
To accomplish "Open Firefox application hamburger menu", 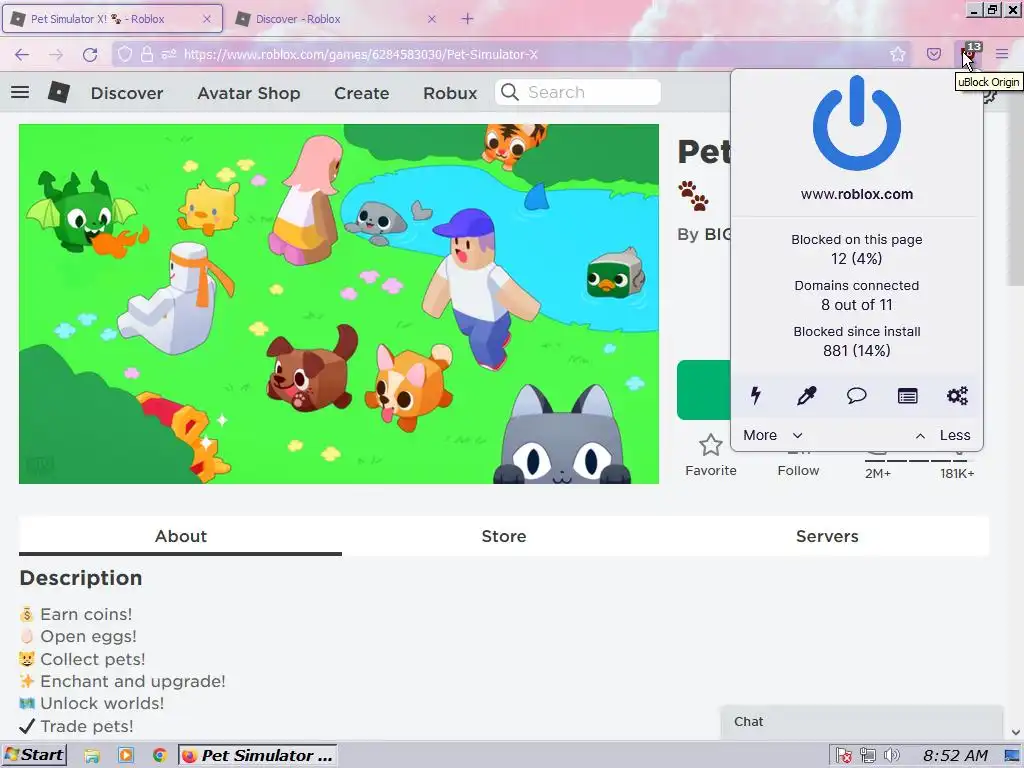I will point(1002,54).
